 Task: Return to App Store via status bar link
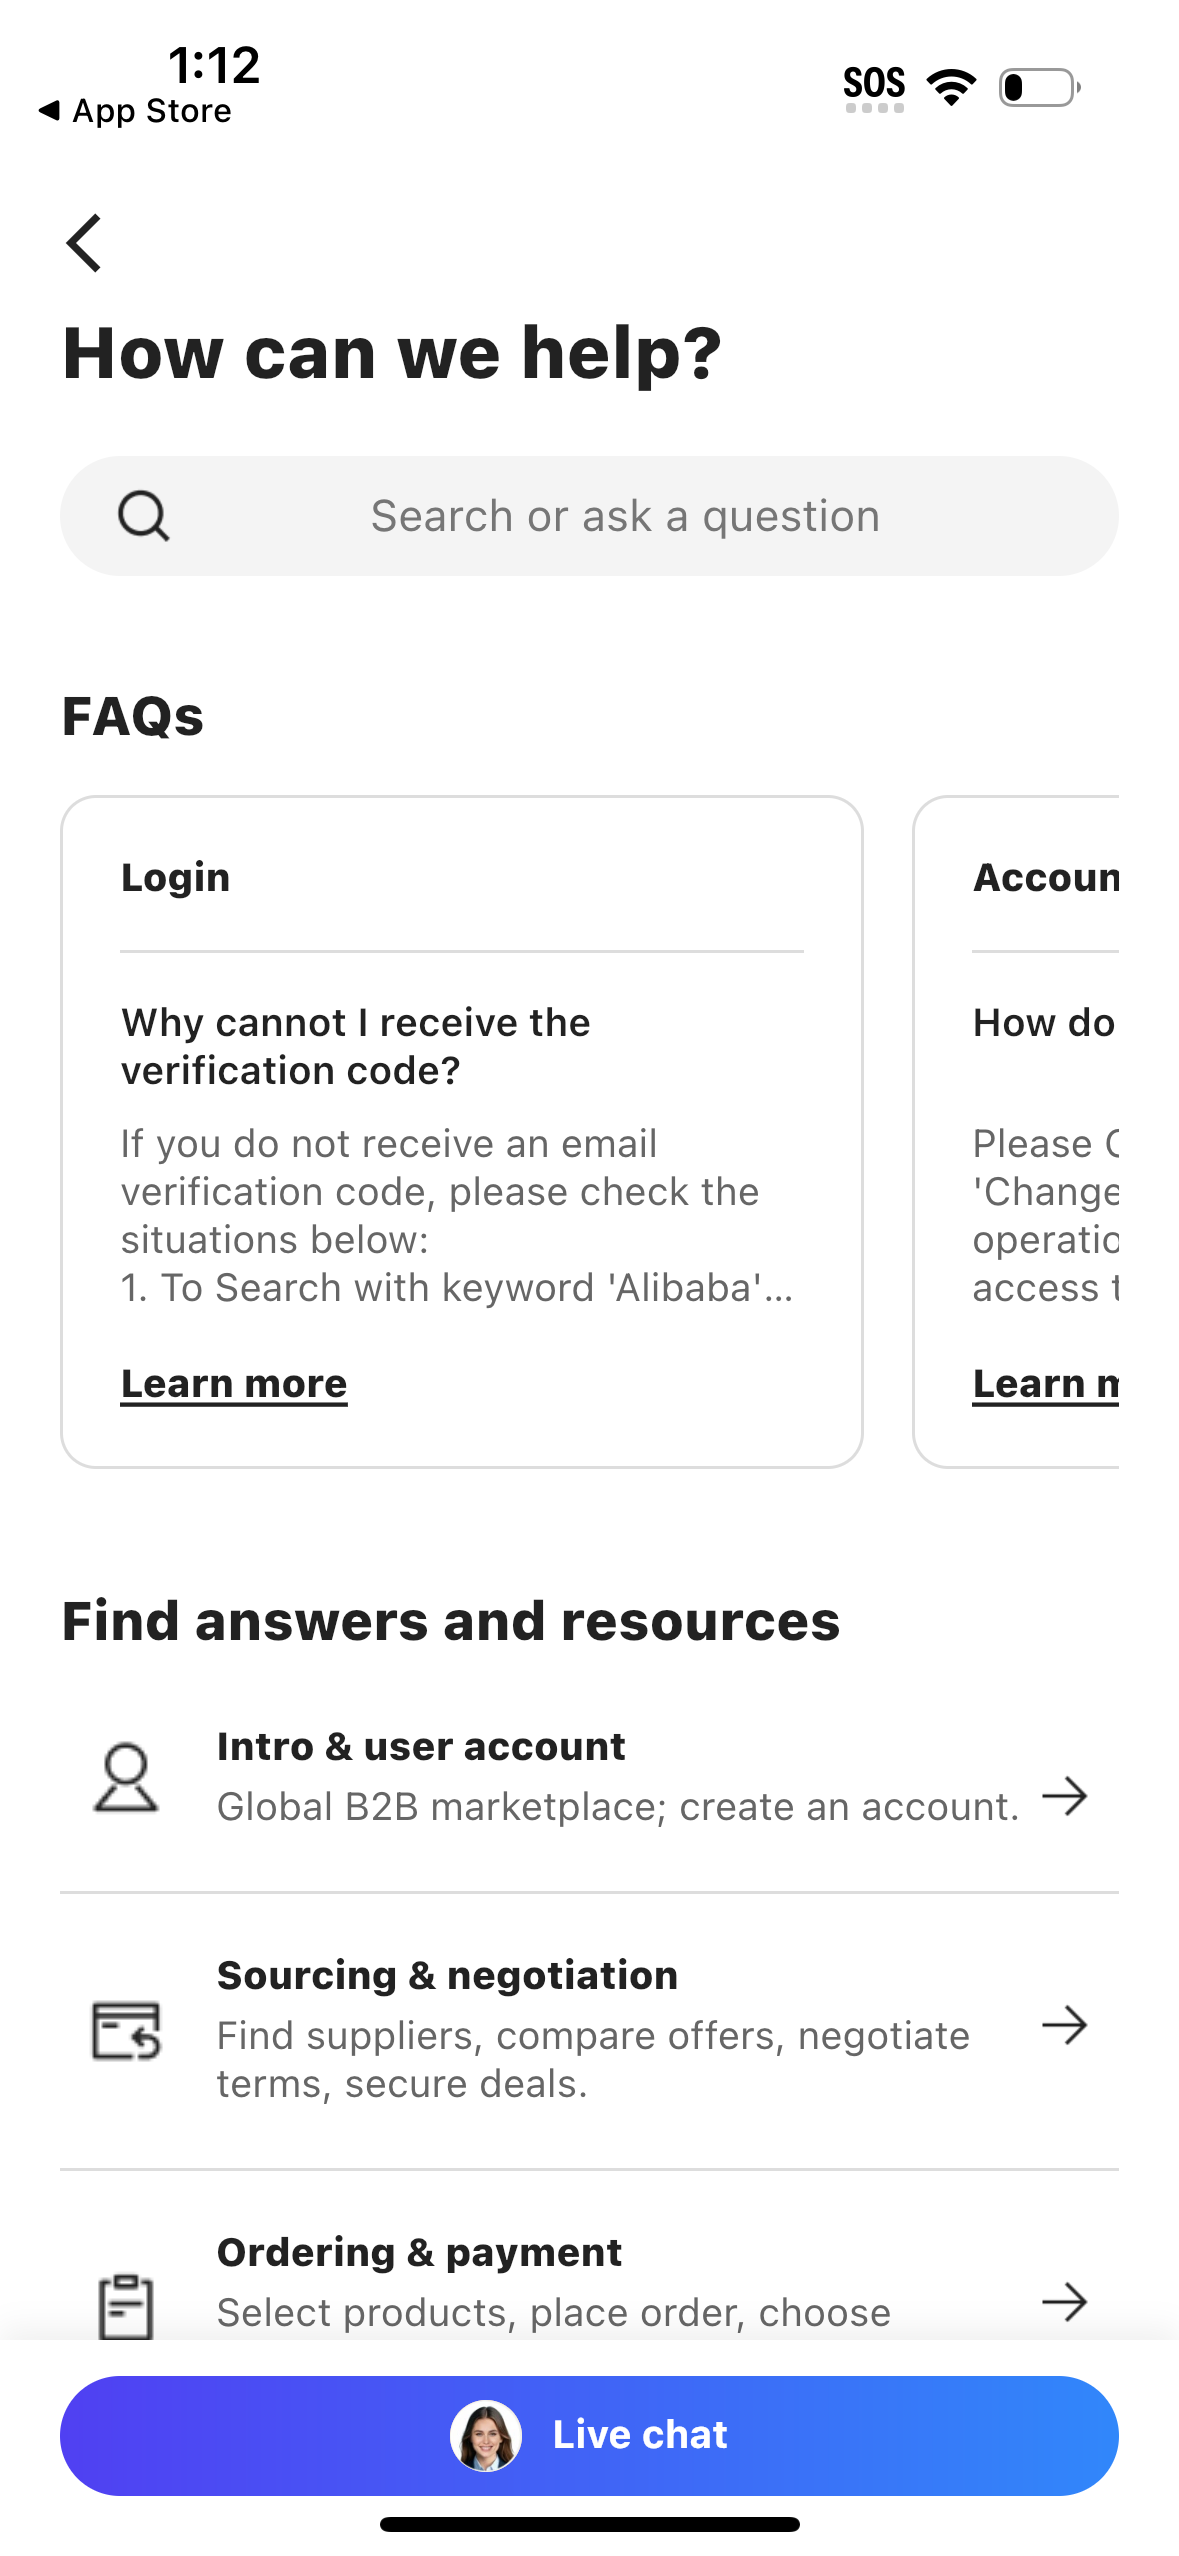[135, 110]
